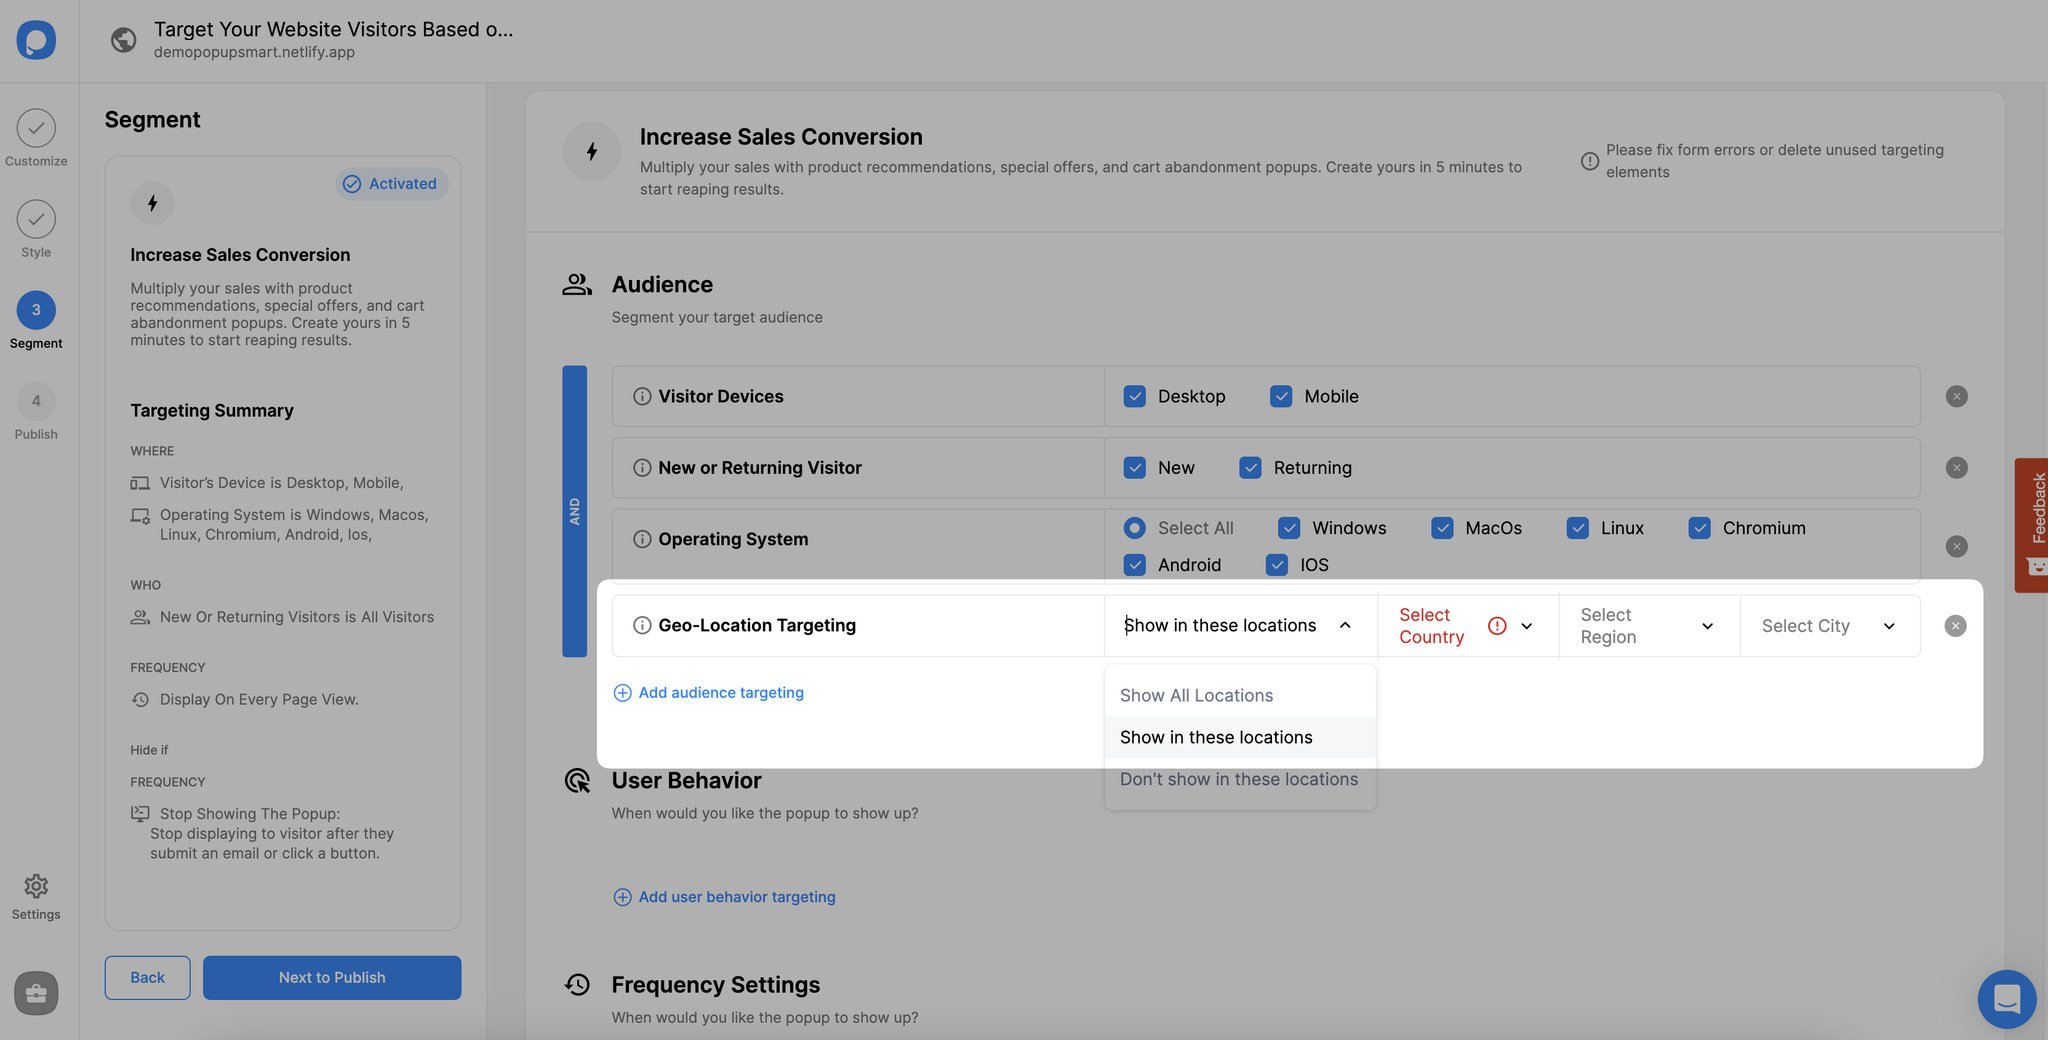Remove the Geo-Location Targeting row
Screen dimensions: 2048x1040
click(x=1955, y=626)
